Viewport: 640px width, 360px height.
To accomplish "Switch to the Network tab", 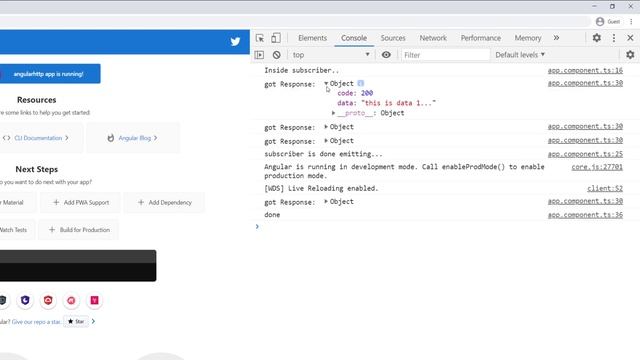I will [433, 38].
